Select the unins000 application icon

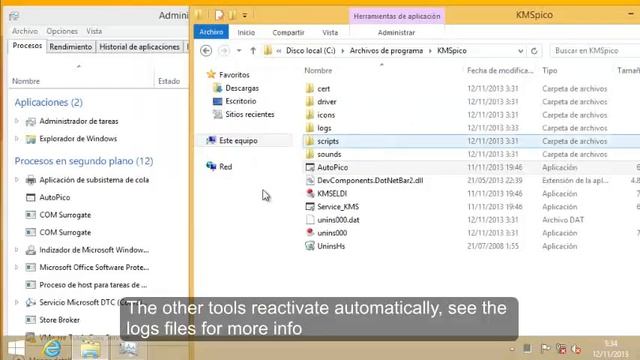click(x=310, y=233)
